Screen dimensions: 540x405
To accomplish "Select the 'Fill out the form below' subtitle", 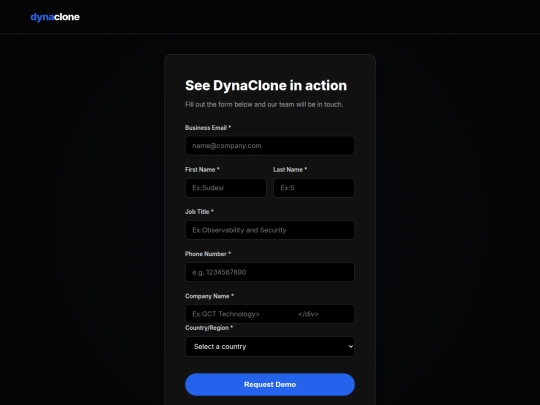I will point(264,104).
